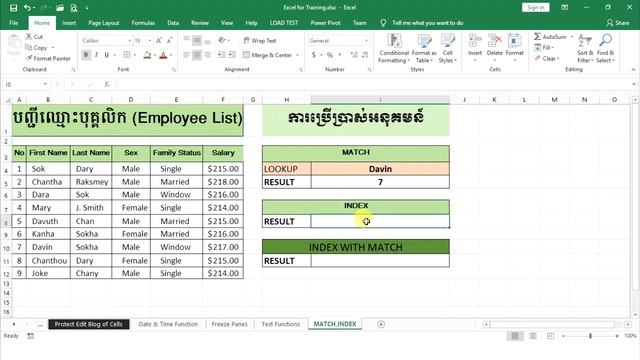640x360 pixels.
Task: Click into the formula bar
Action: [x=373, y=84]
